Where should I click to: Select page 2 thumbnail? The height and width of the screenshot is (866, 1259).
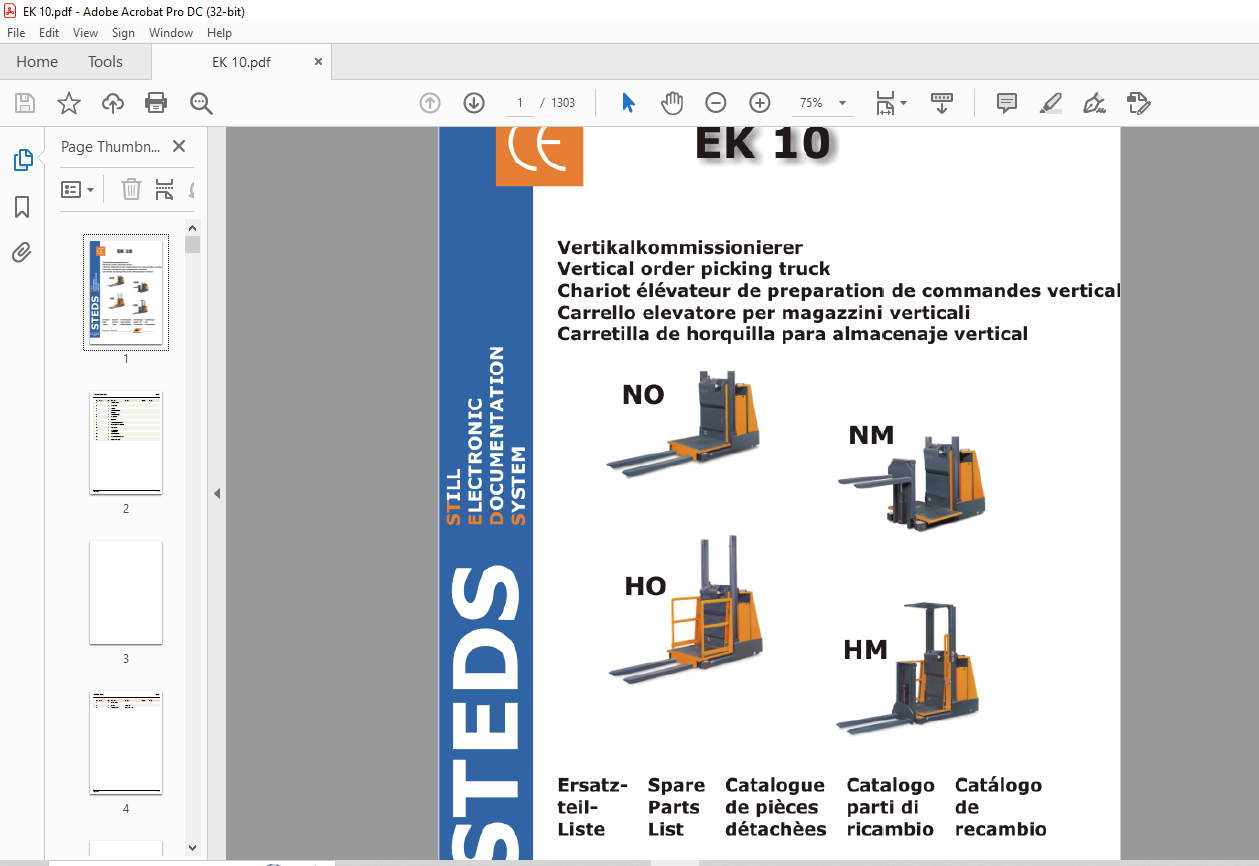pyautogui.click(x=126, y=443)
